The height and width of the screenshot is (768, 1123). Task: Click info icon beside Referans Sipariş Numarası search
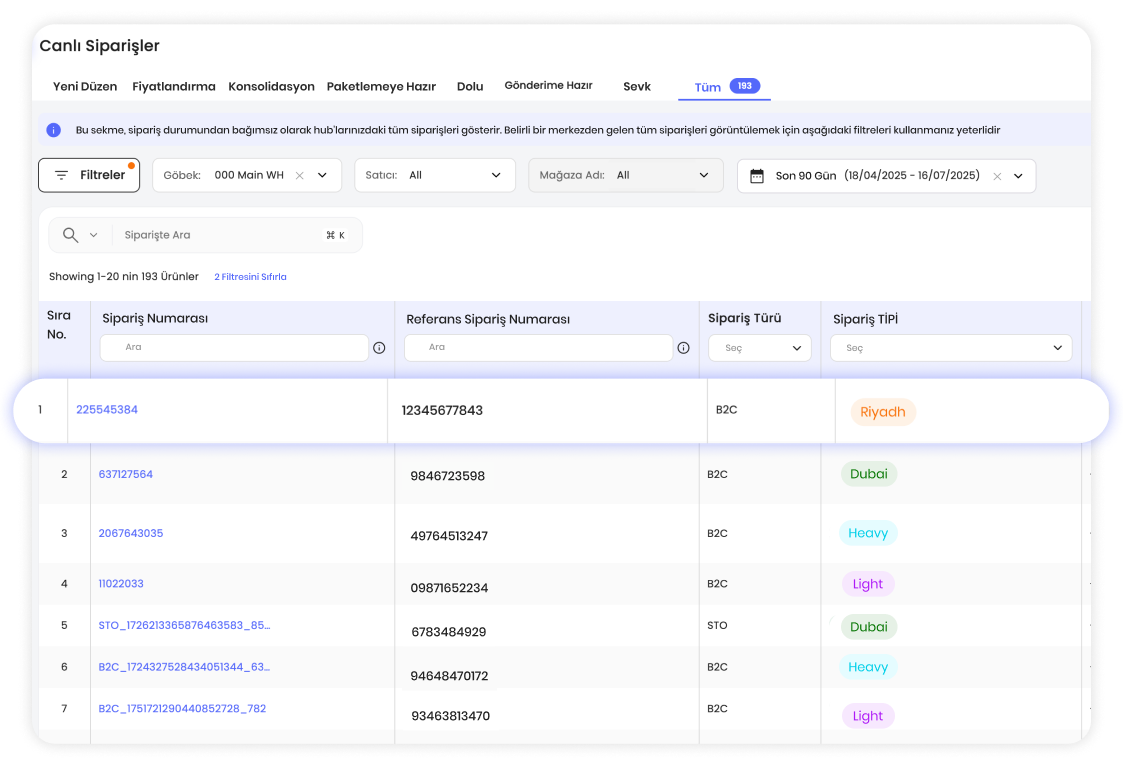(x=683, y=348)
